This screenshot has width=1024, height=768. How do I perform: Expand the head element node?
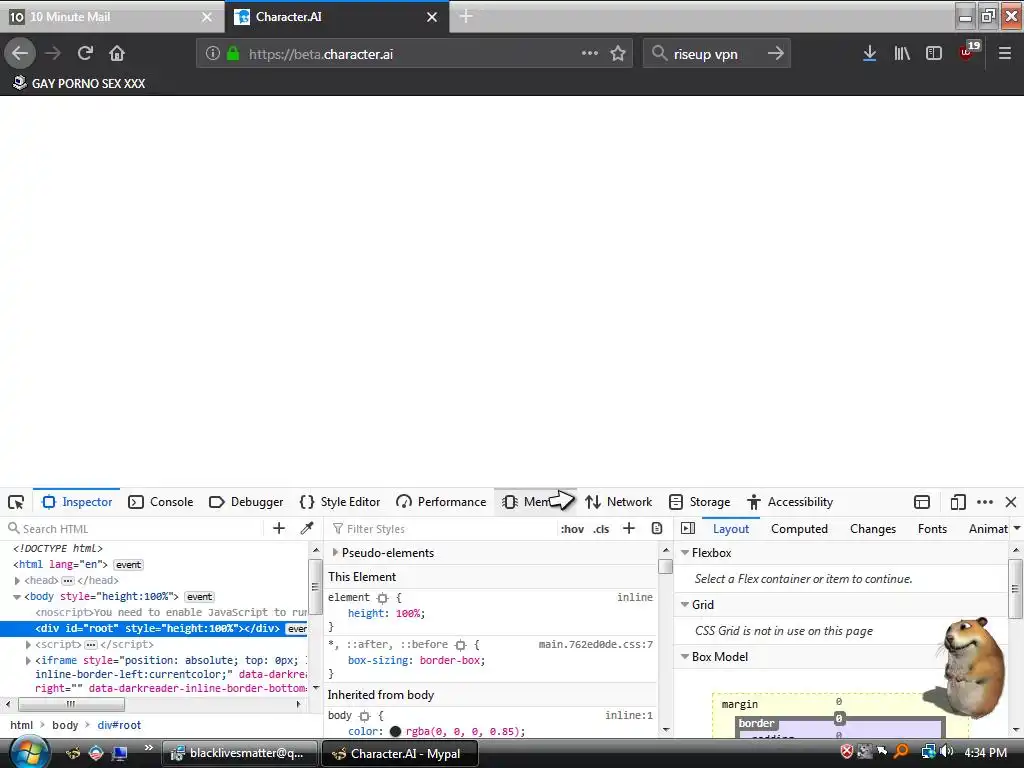pos(18,580)
